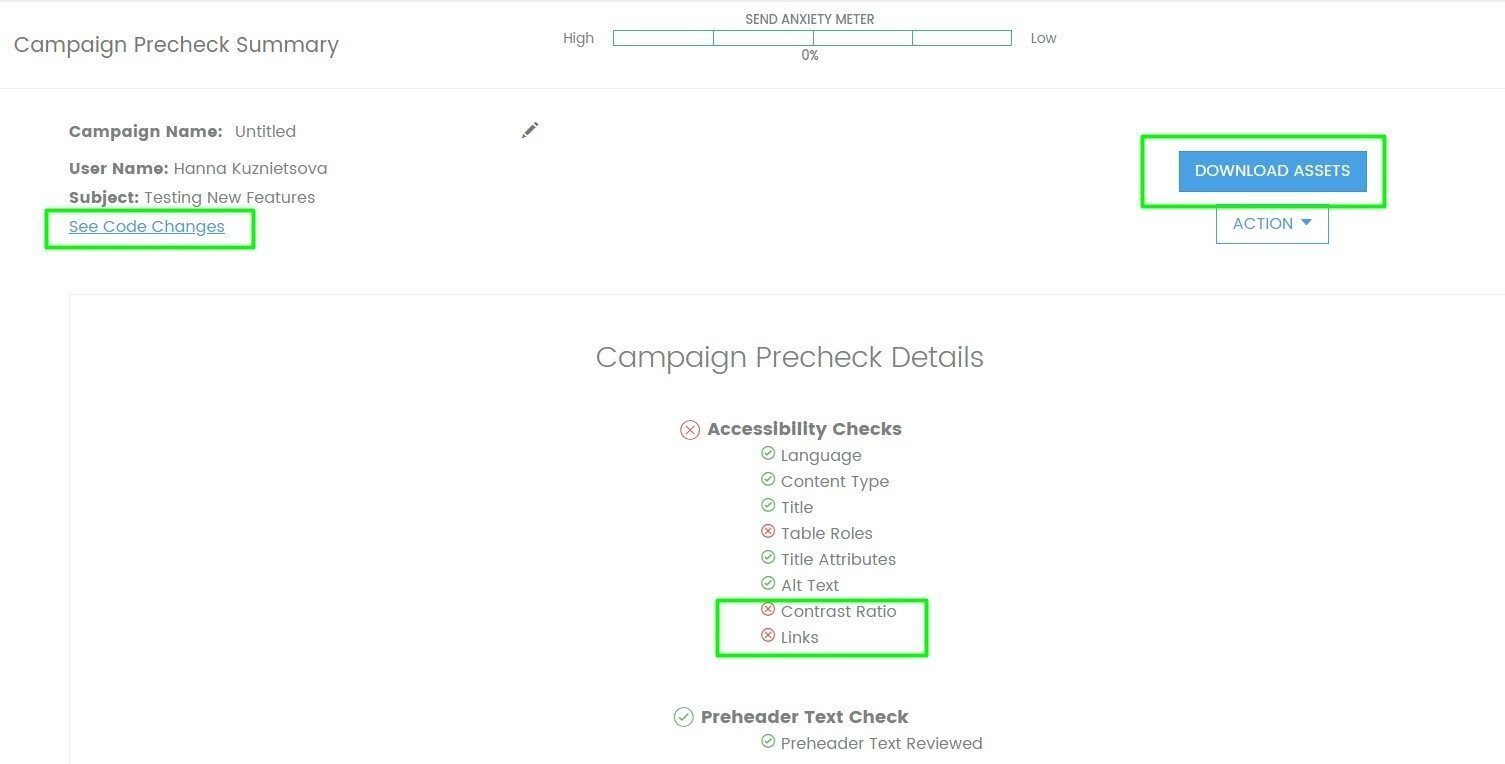
Task: Click the green check beside Title Attributes
Action: pos(768,558)
